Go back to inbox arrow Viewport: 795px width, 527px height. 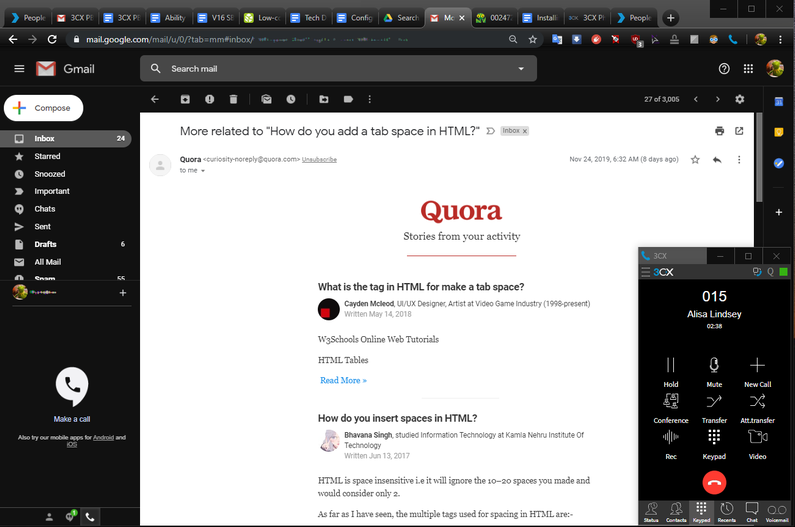tap(155, 99)
